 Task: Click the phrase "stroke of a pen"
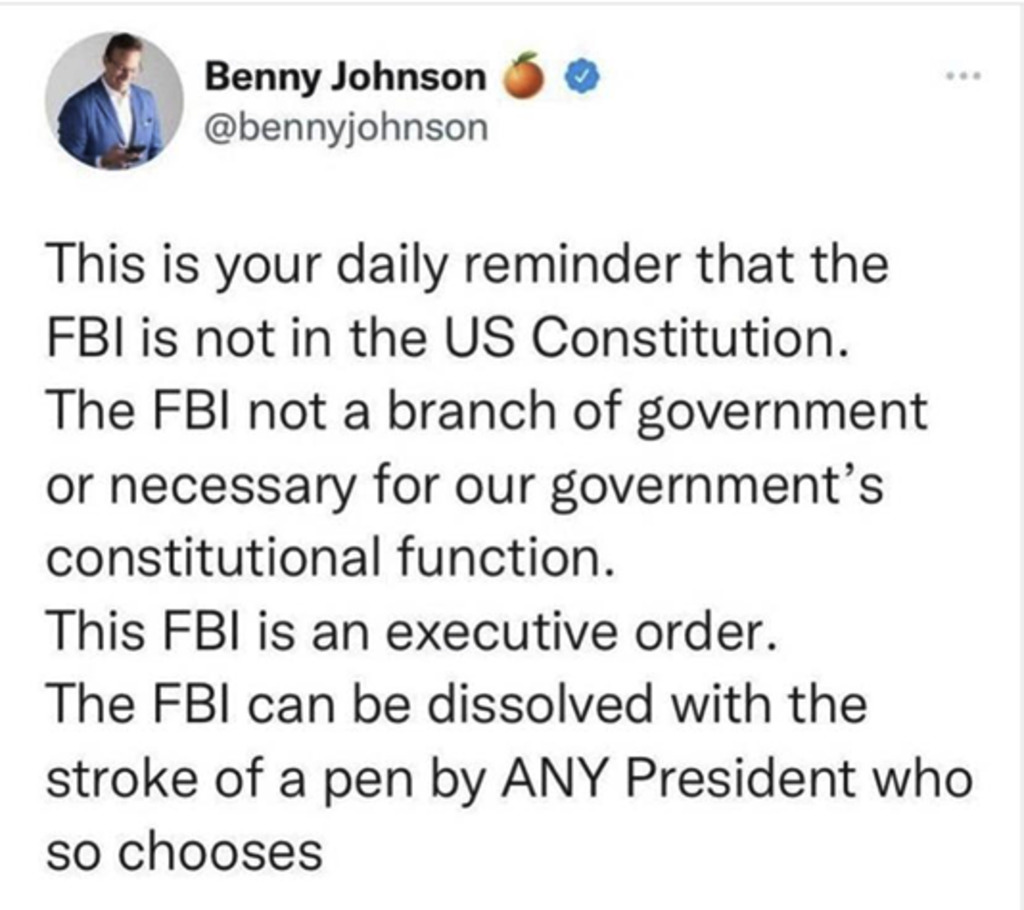[x=231, y=781]
